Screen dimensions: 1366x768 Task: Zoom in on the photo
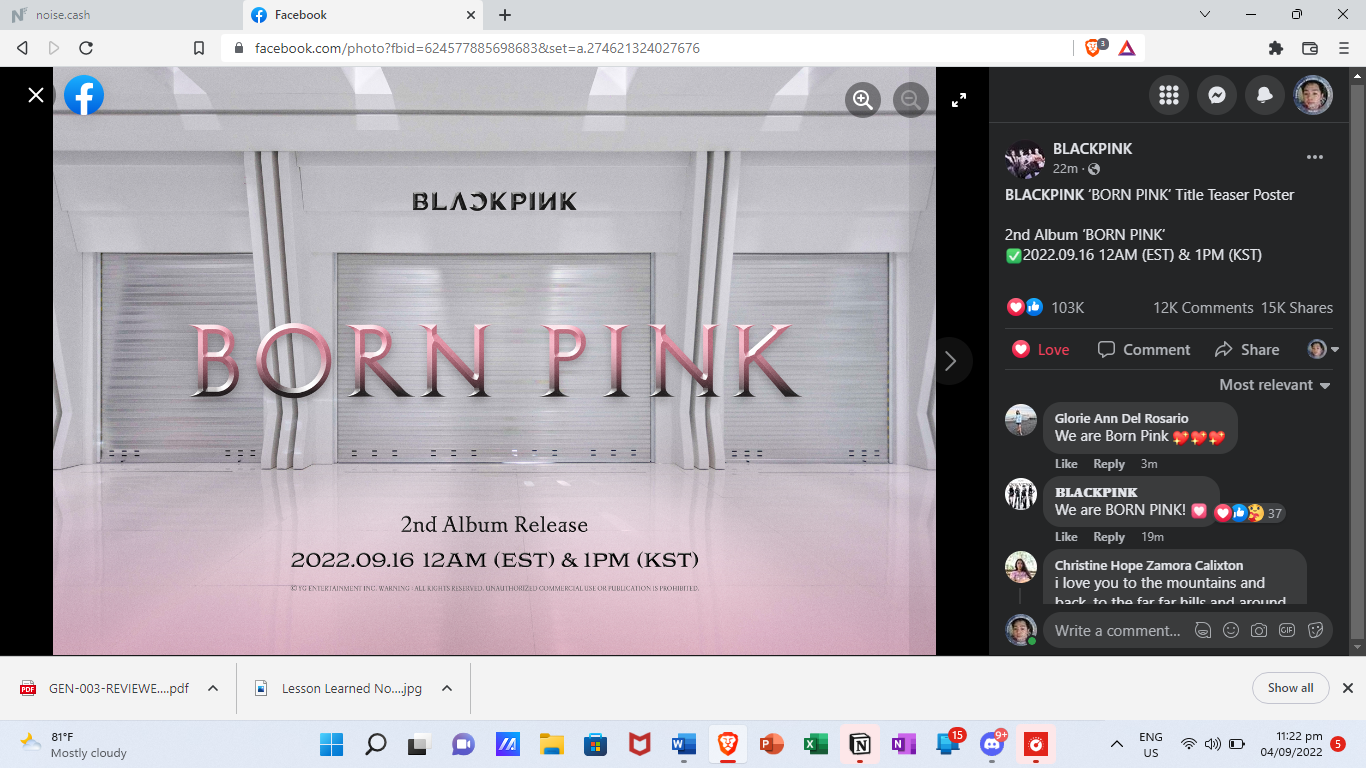(x=863, y=99)
